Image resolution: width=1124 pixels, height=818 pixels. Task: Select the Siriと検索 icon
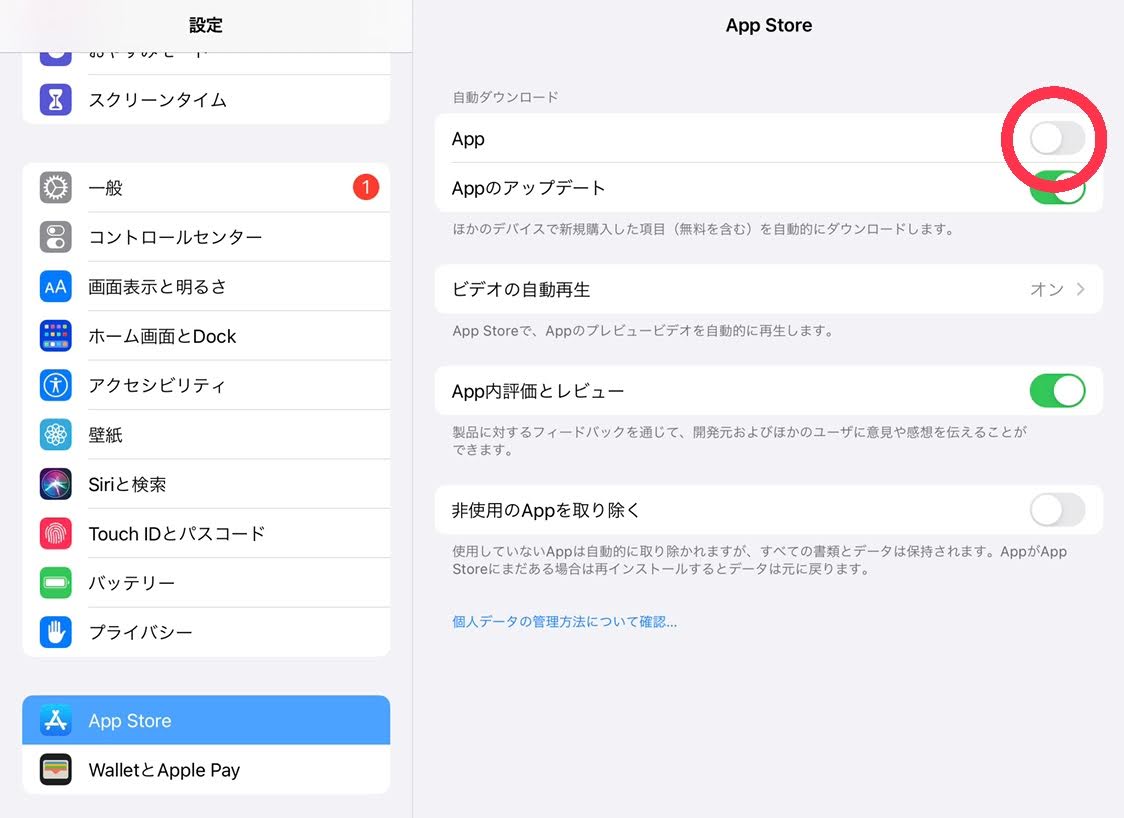(55, 485)
